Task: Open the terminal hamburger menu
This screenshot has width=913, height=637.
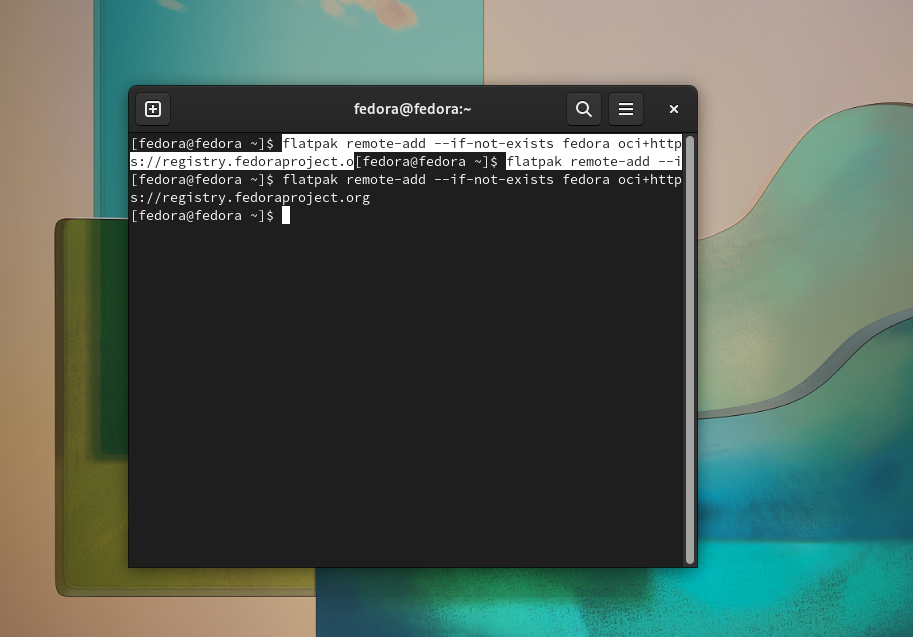Action: [625, 109]
